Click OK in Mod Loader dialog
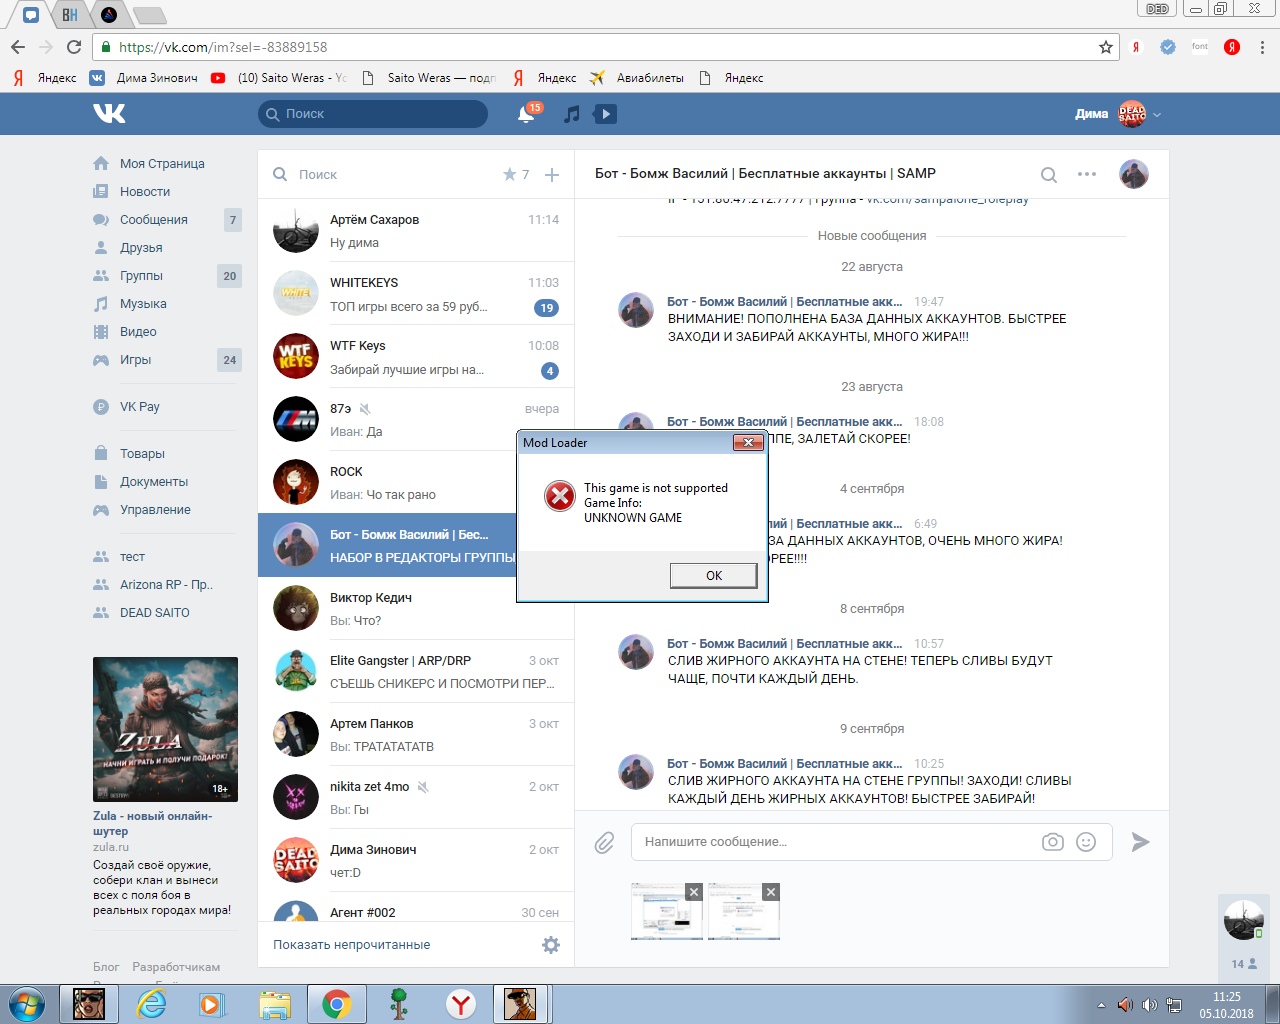This screenshot has width=1280, height=1024. pos(713,575)
